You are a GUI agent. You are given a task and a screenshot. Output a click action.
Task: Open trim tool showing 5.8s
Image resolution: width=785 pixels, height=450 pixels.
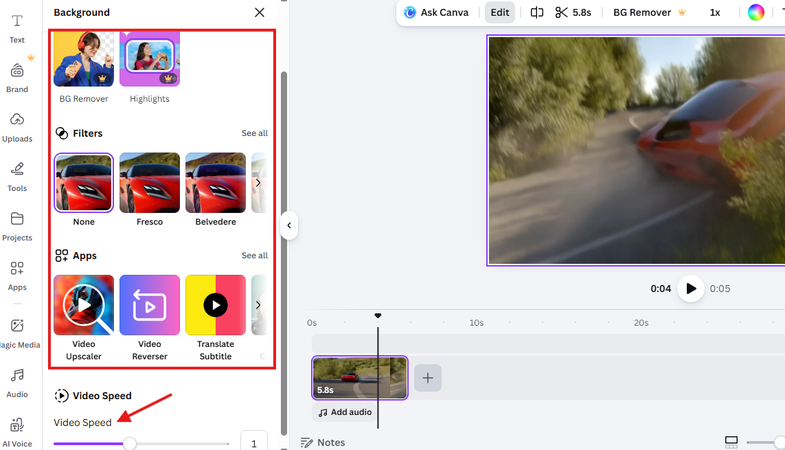tap(573, 13)
